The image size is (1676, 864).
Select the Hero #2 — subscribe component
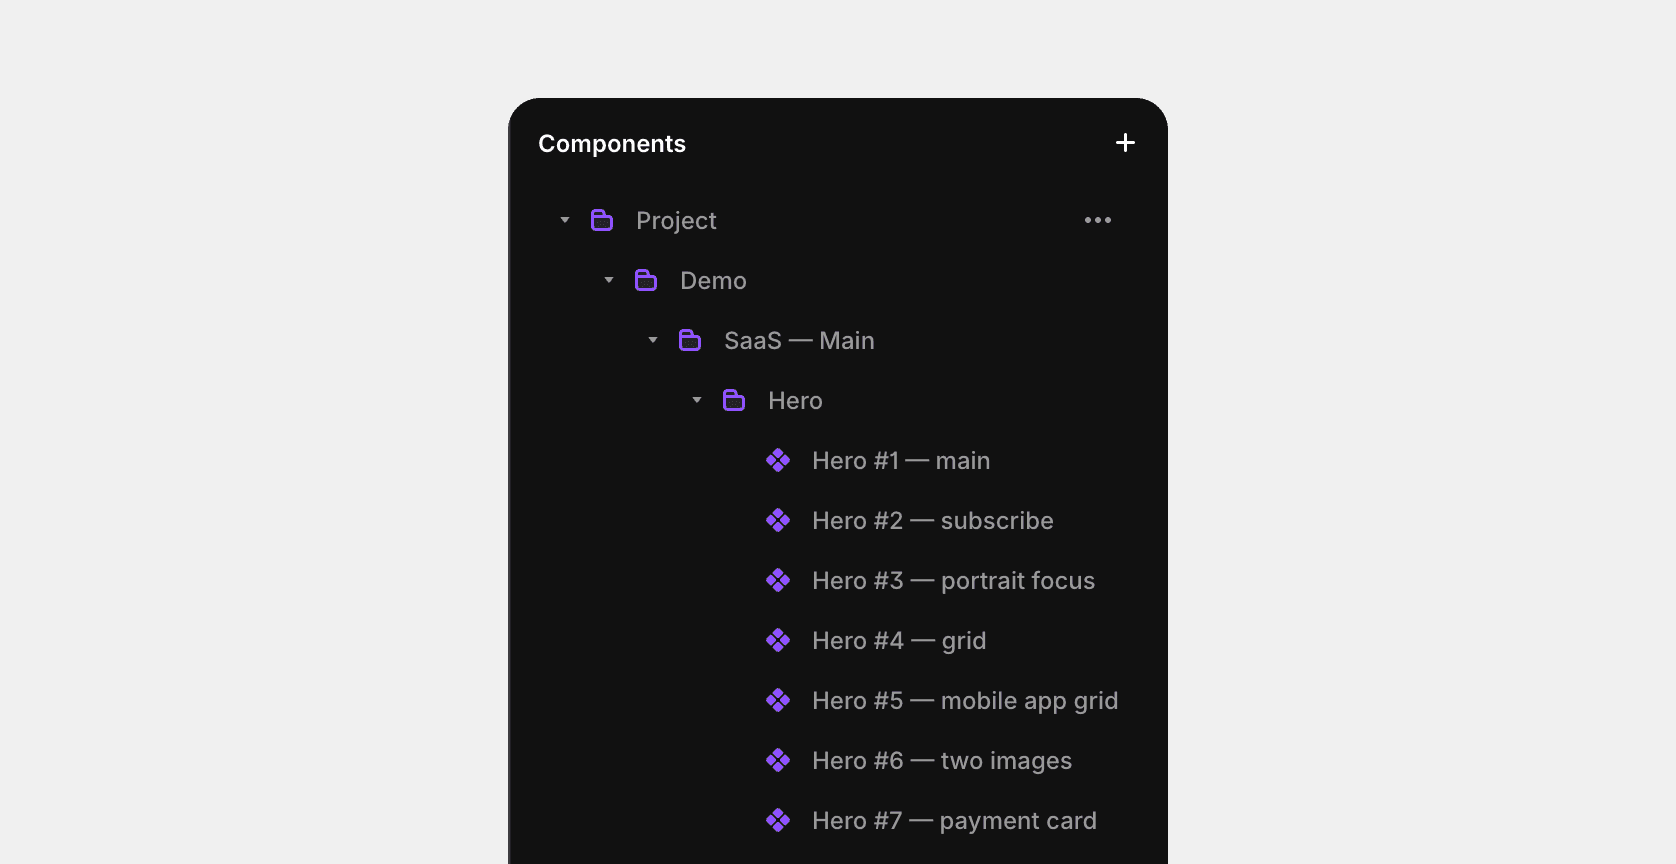[932, 520]
